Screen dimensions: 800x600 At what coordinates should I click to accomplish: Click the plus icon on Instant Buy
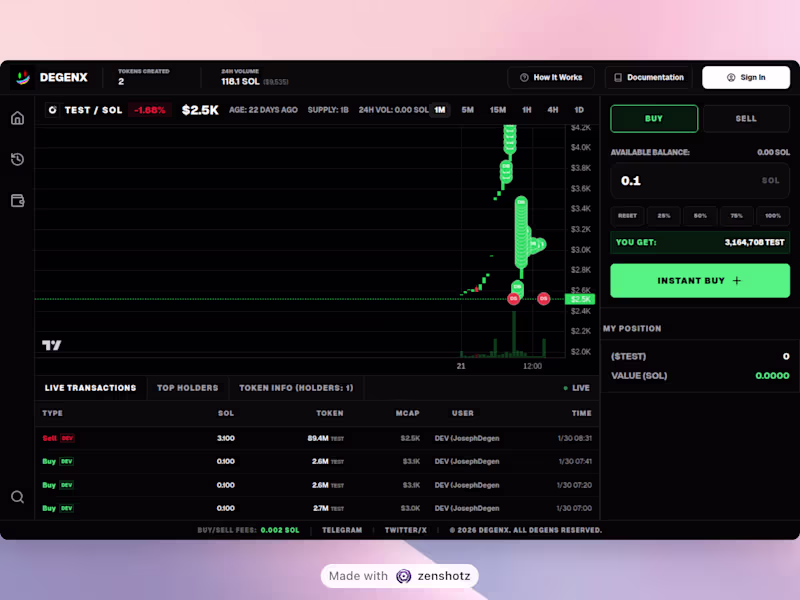(737, 281)
